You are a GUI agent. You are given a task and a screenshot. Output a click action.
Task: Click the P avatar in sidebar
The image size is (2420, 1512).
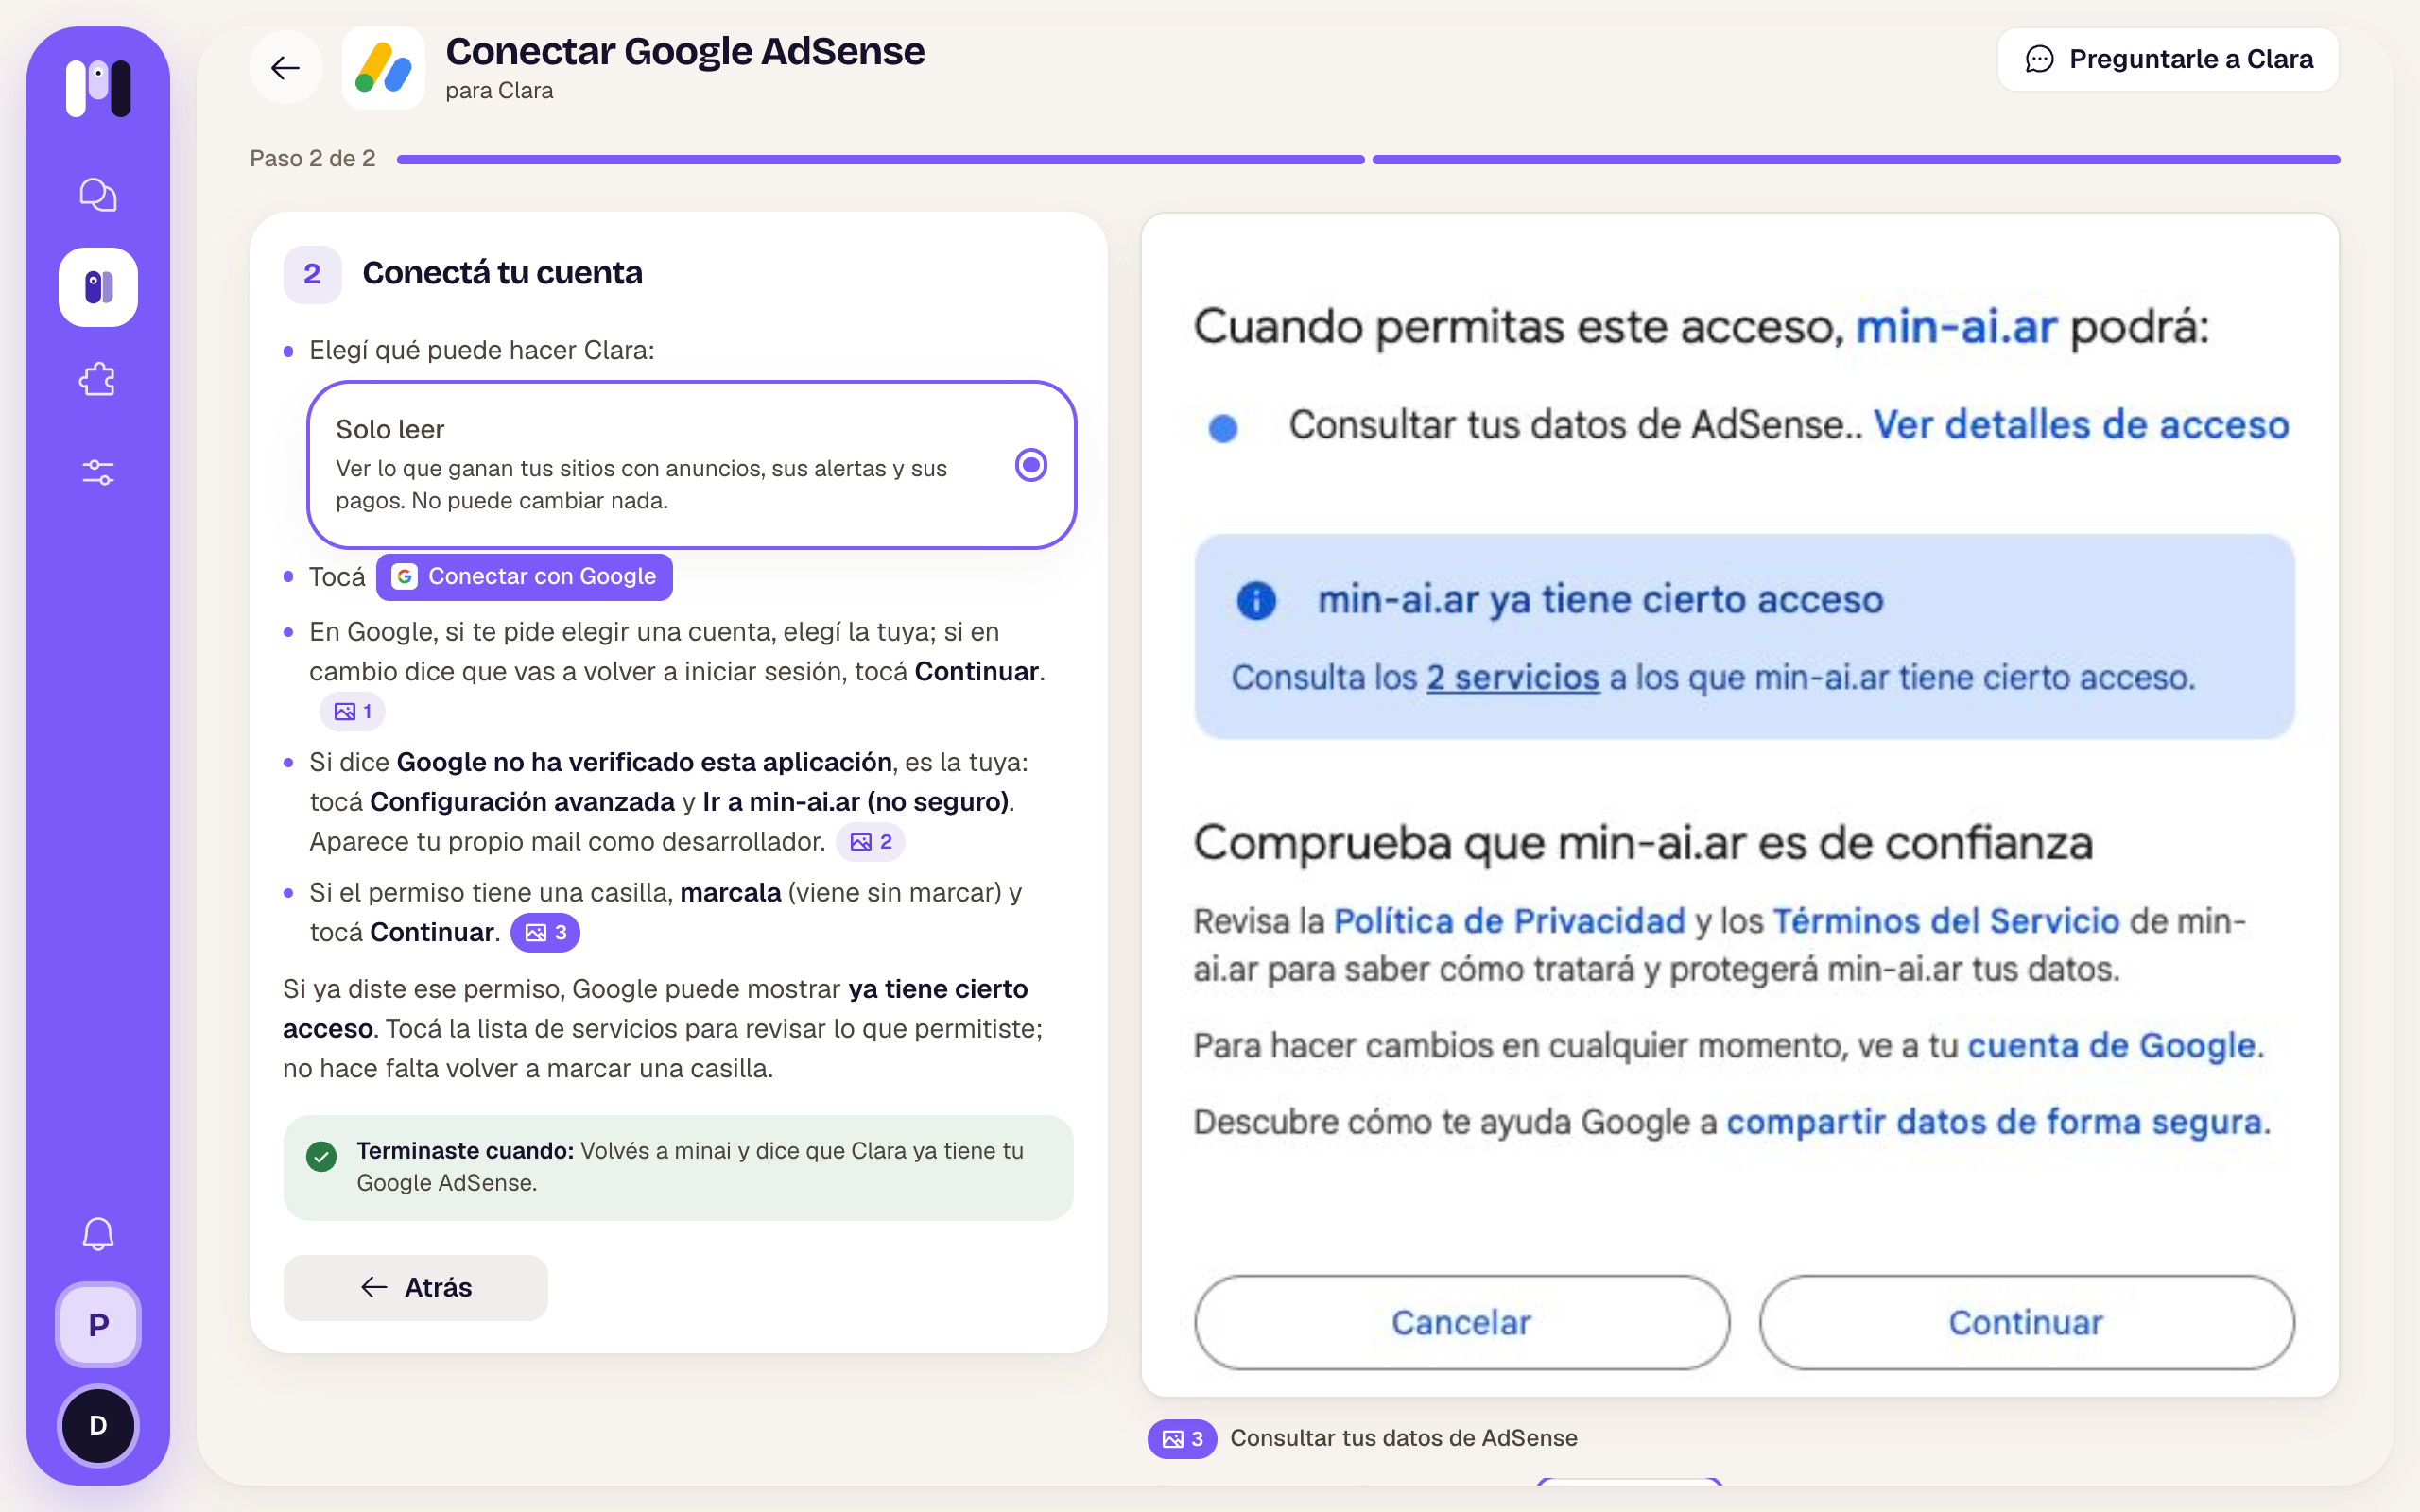coord(98,1325)
